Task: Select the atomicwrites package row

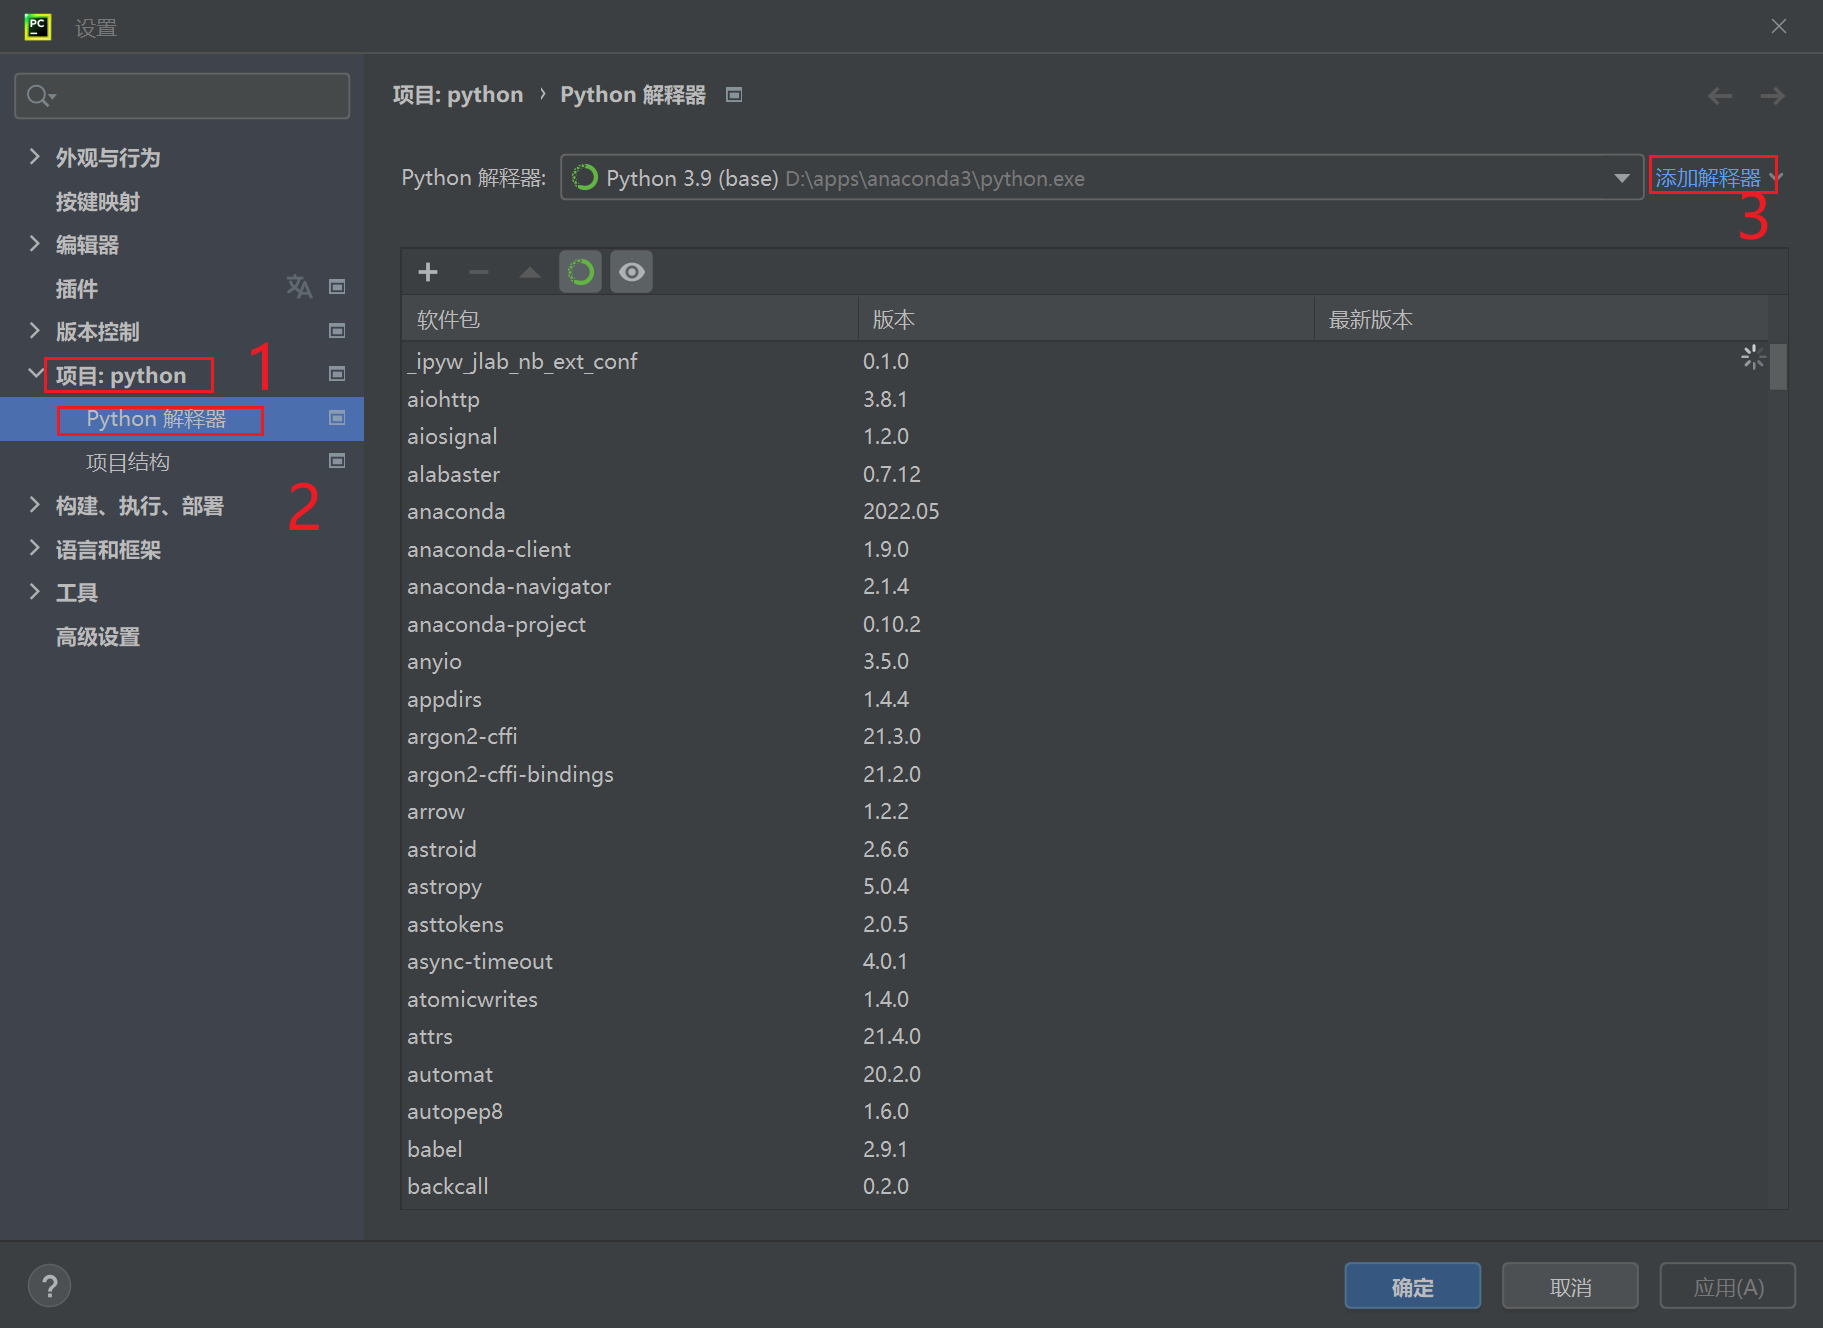Action: [x=1084, y=999]
